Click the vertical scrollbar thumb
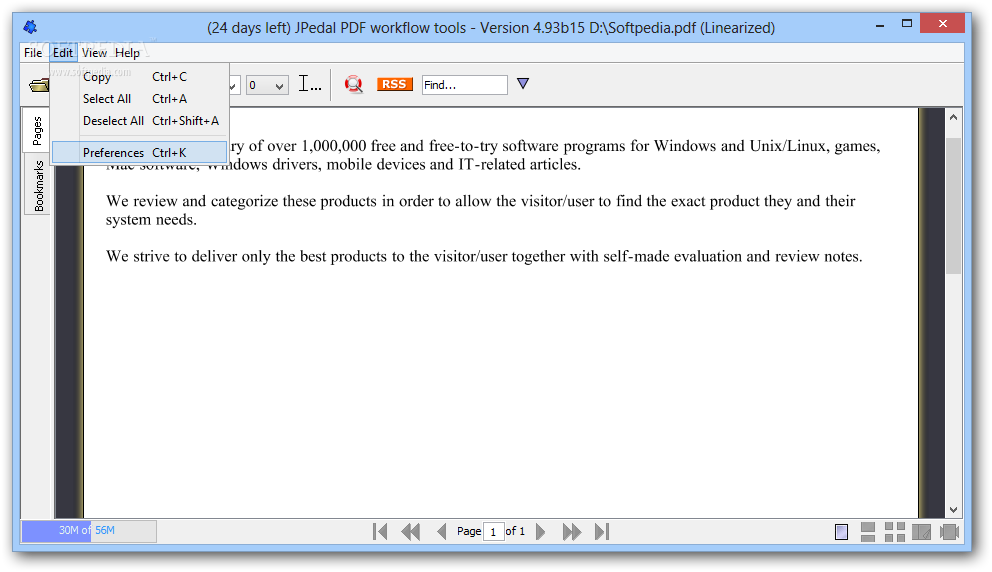Viewport: 992px width, 572px height. [x=953, y=206]
